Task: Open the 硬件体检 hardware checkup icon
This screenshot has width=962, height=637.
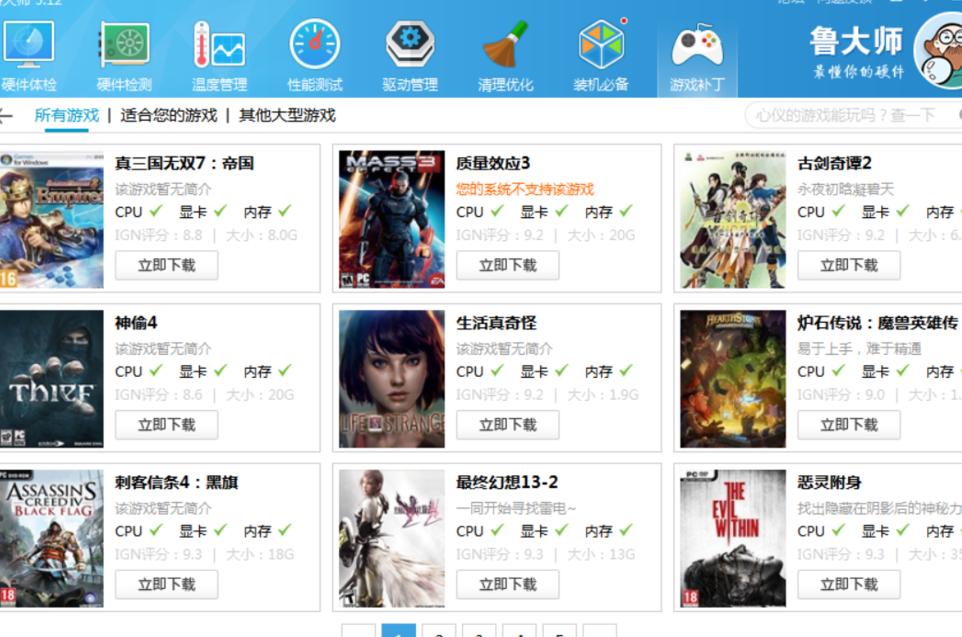Action: pos(29,46)
